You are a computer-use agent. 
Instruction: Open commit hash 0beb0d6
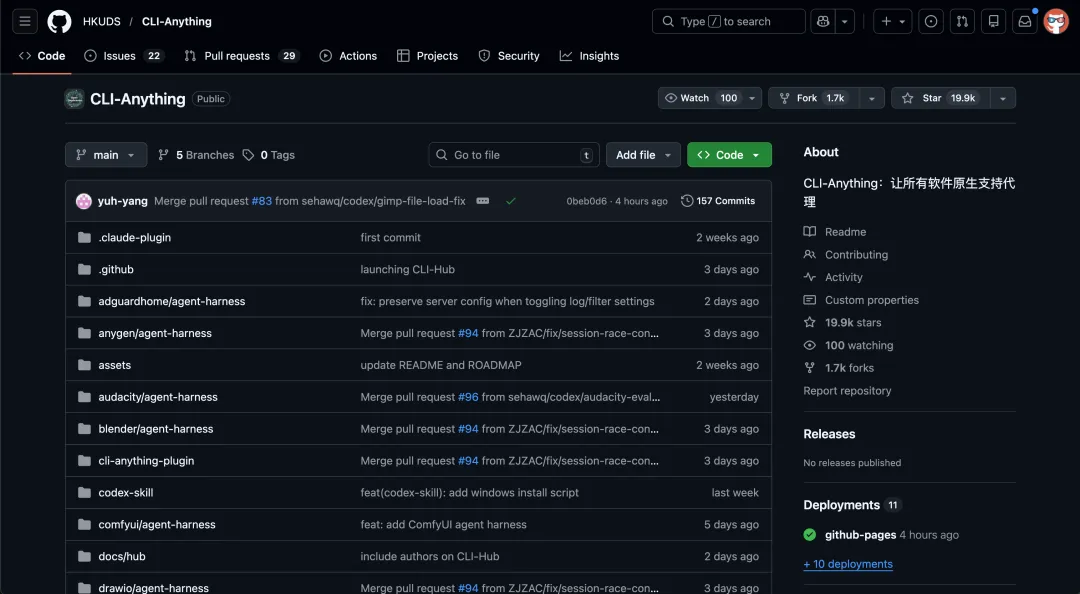click(587, 201)
